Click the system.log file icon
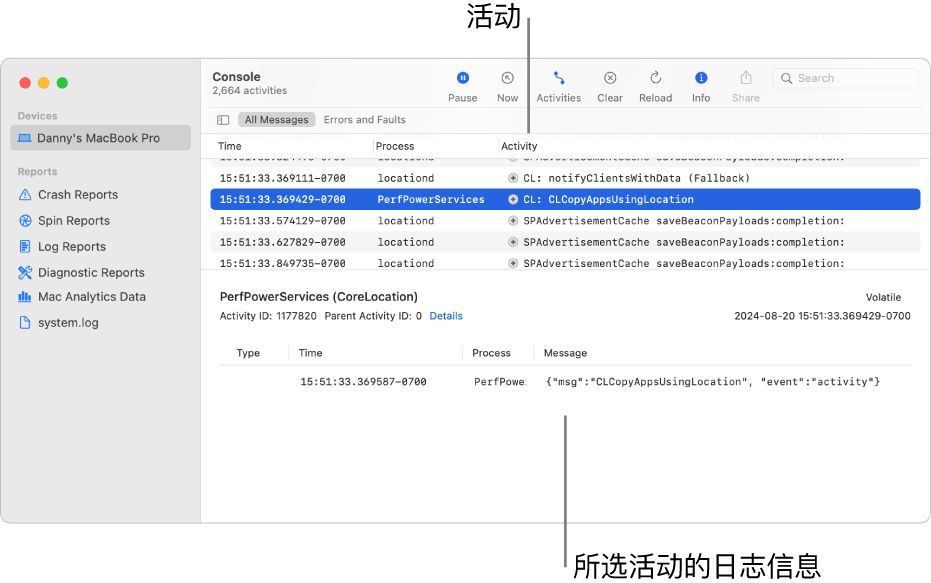 click(25, 322)
